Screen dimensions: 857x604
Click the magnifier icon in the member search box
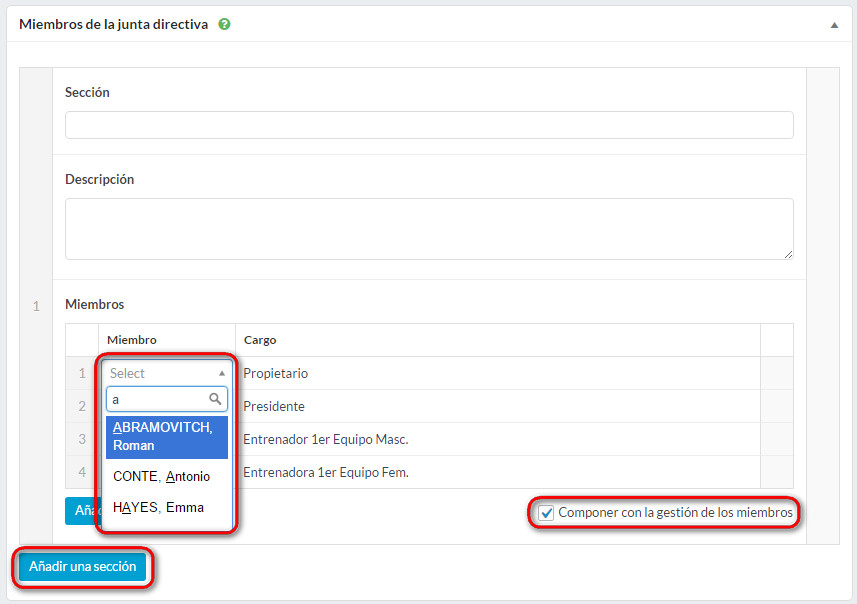(x=215, y=399)
